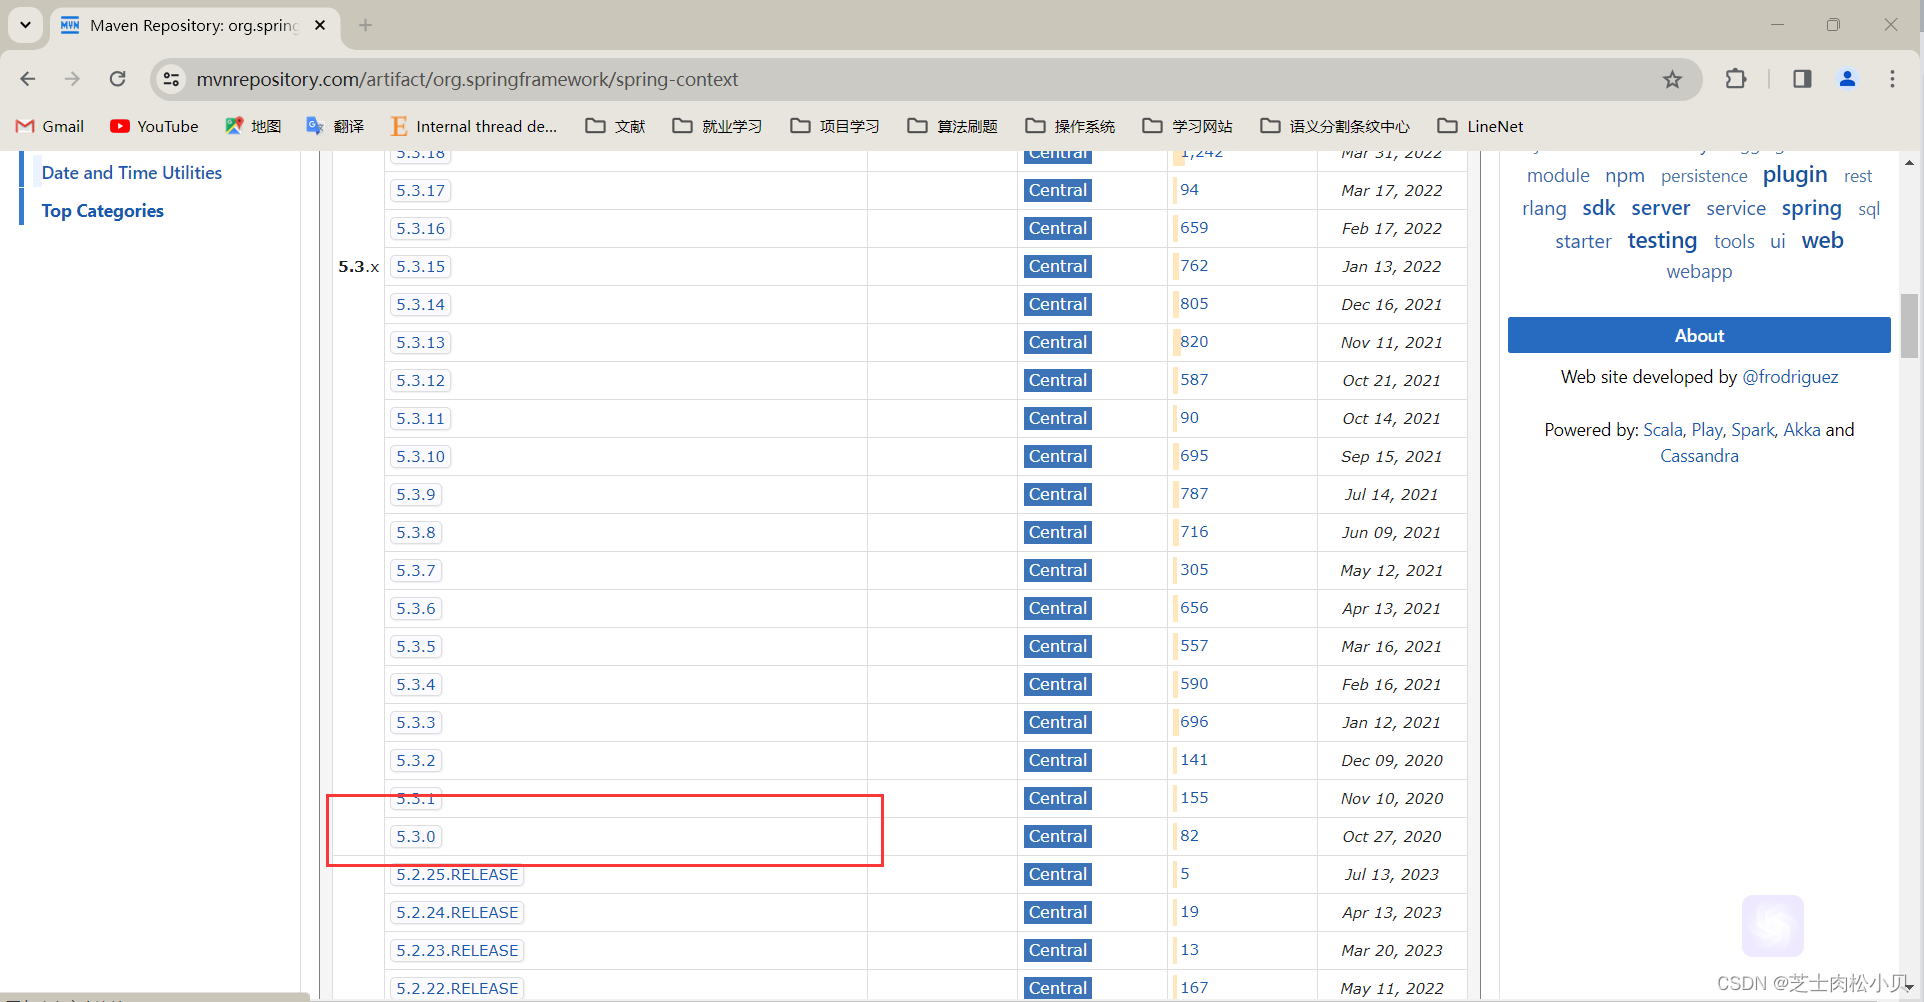Open the LineNet bookmark folder
The height and width of the screenshot is (1002, 1924).
[1480, 126]
